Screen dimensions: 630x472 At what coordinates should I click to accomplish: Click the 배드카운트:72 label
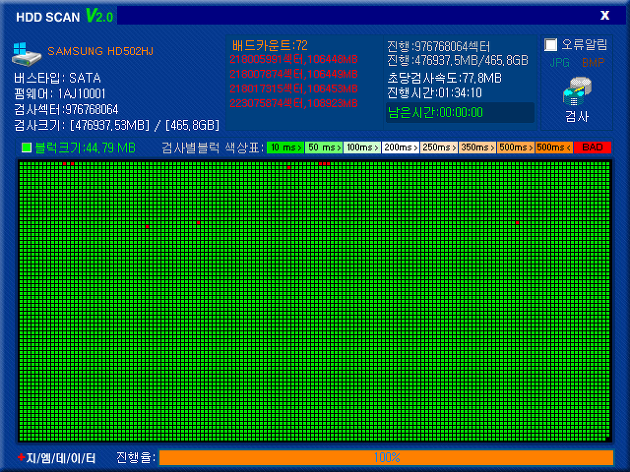270,45
